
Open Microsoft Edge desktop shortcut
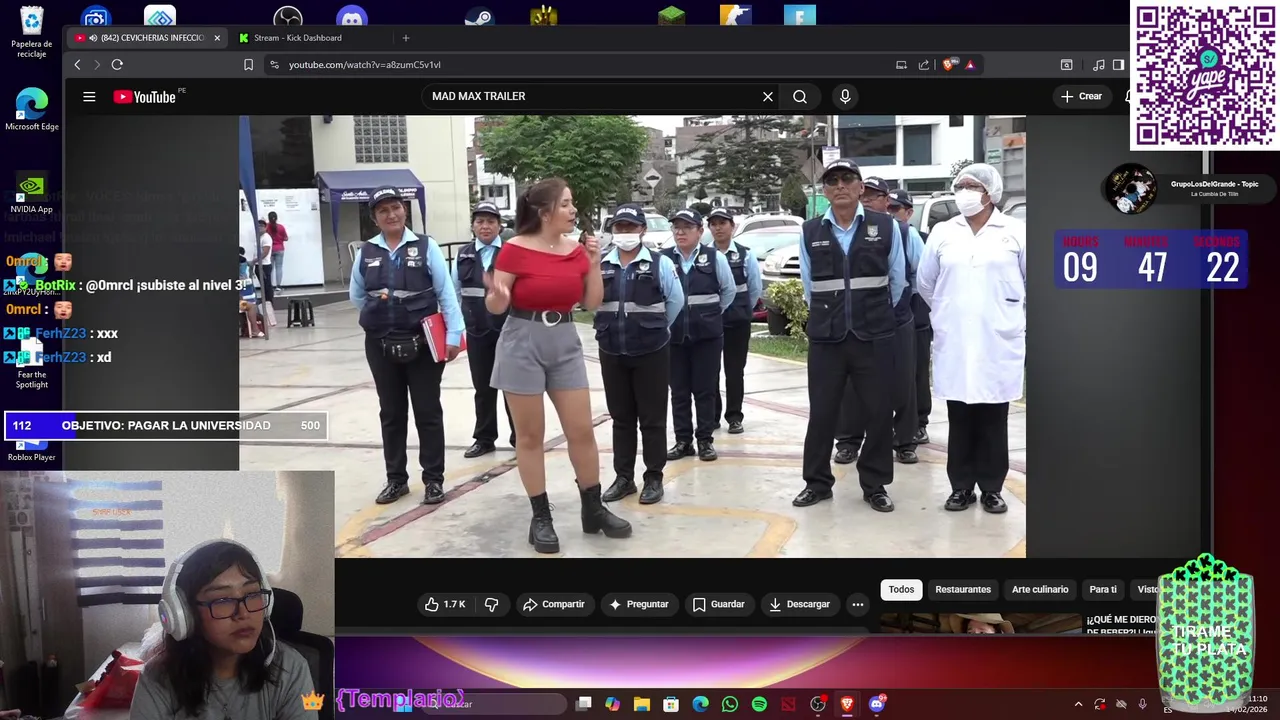31,110
